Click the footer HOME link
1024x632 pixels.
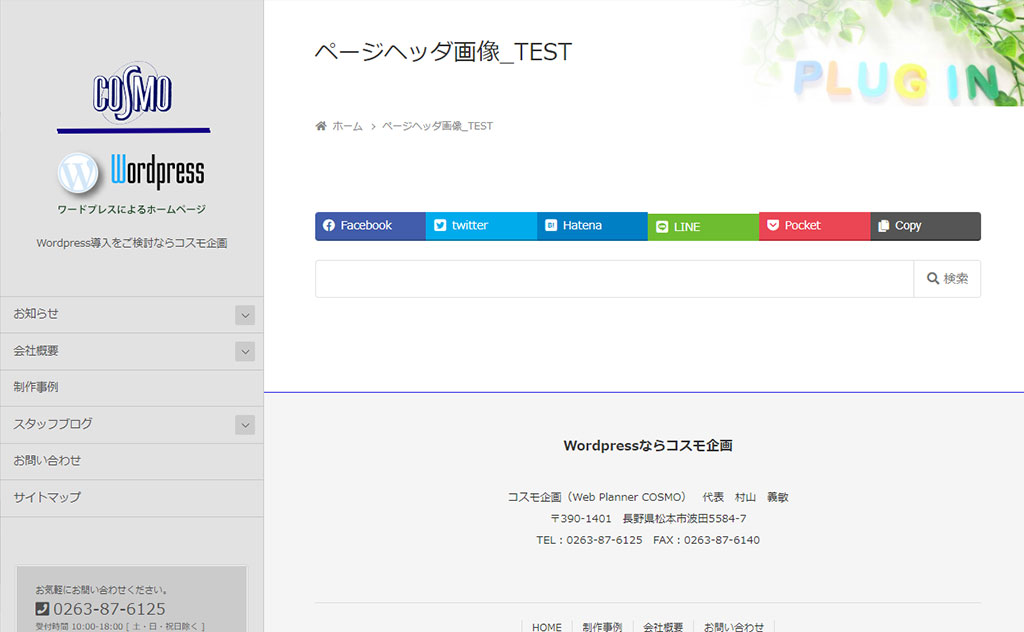click(547, 627)
